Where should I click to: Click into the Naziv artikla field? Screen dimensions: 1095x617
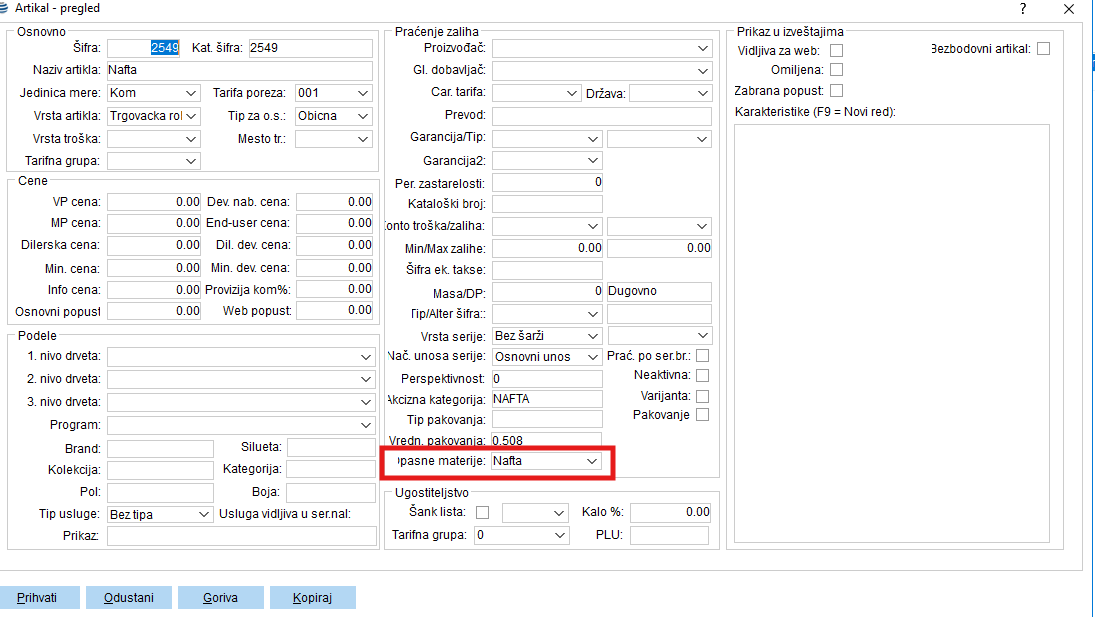239,71
